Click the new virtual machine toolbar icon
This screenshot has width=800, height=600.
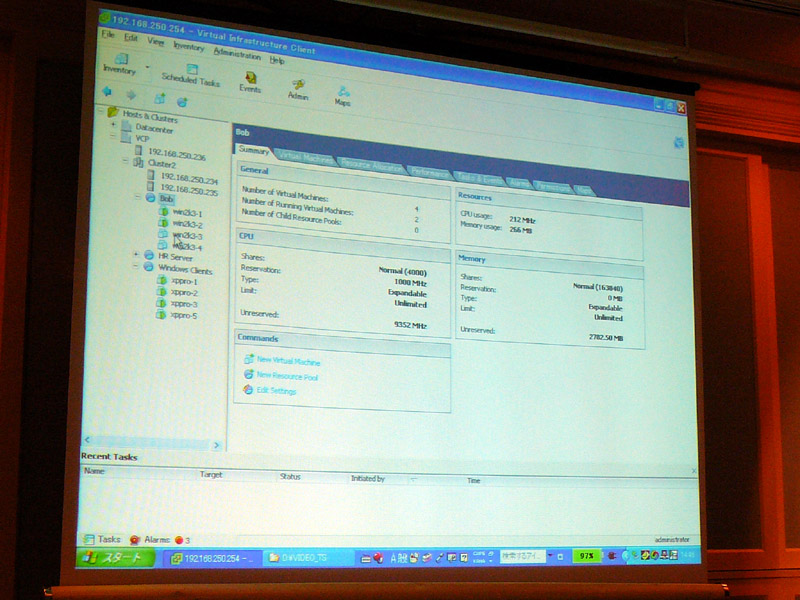pos(159,98)
